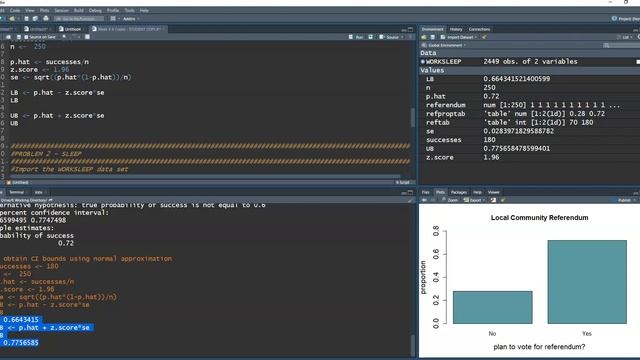Toggle the Source on Save checkbox
Screen dimensions: 640x360
40,37
